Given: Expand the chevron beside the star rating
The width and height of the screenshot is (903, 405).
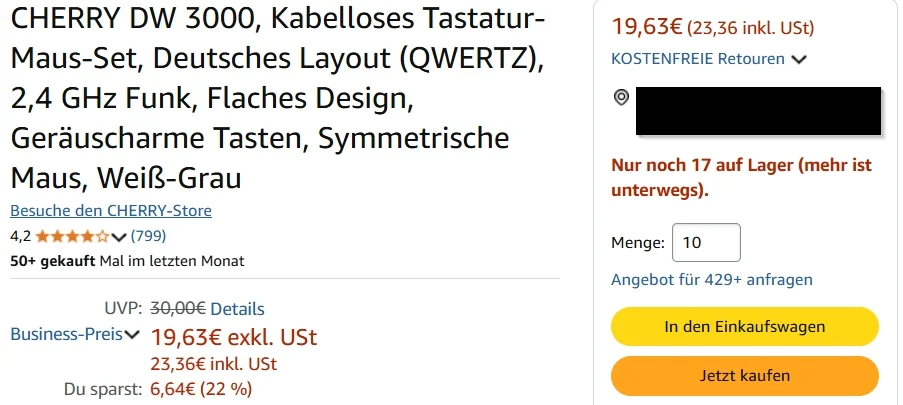Looking at the screenshot, I should pyautogui.click(x=119, y=237).
